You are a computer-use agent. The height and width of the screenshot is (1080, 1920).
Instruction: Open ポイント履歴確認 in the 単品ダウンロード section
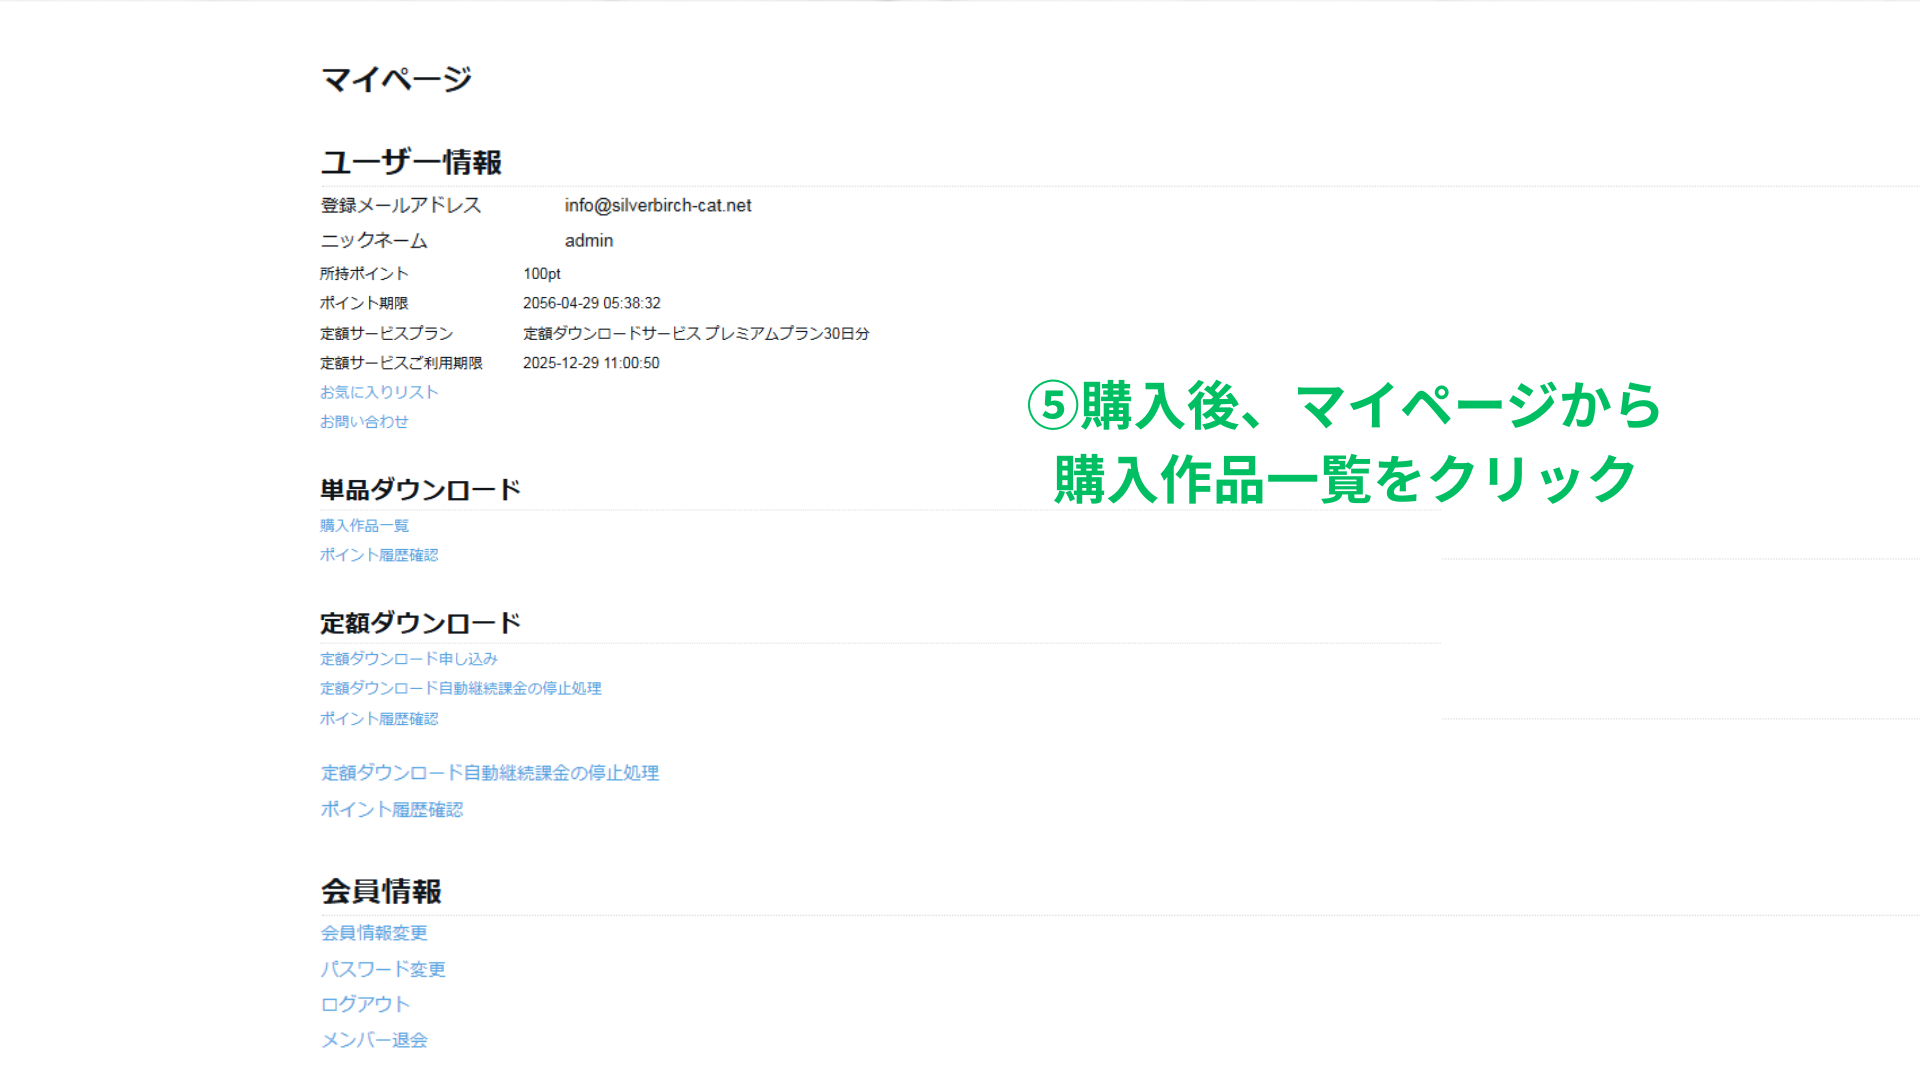379,555
